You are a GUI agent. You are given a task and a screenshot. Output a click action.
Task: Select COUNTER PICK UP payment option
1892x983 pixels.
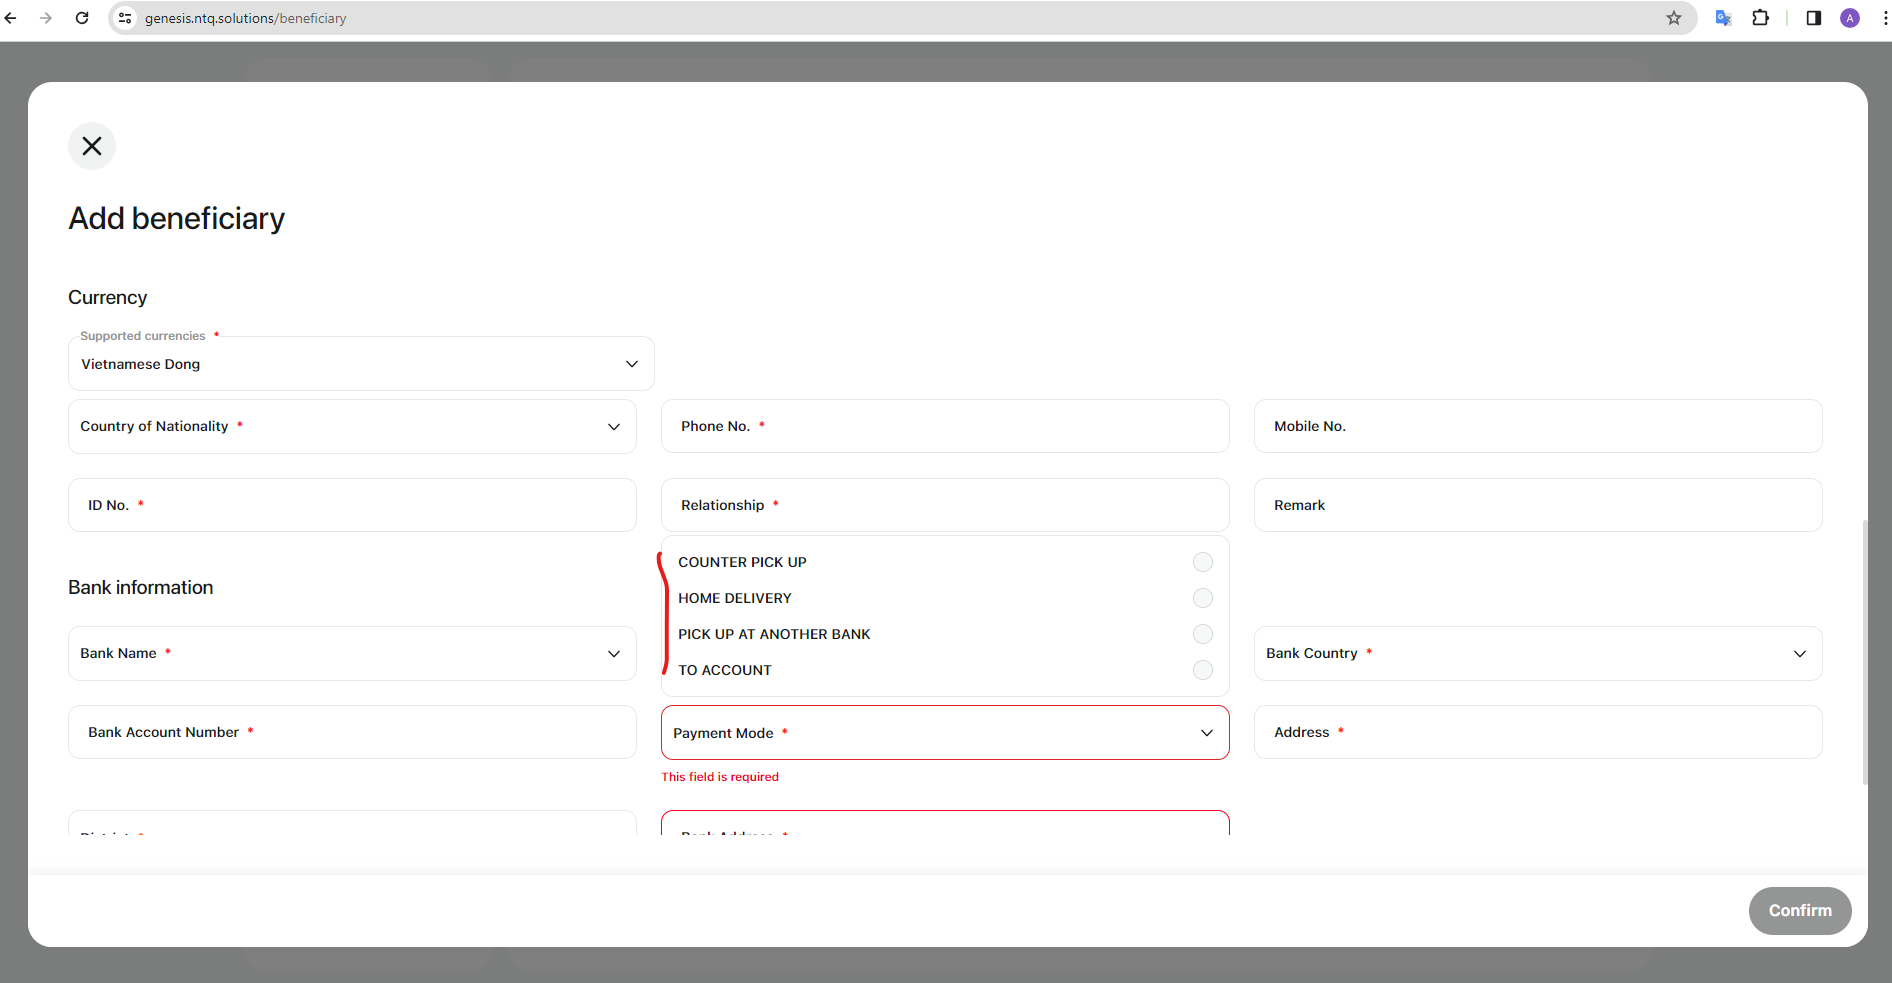[1202, 562]
